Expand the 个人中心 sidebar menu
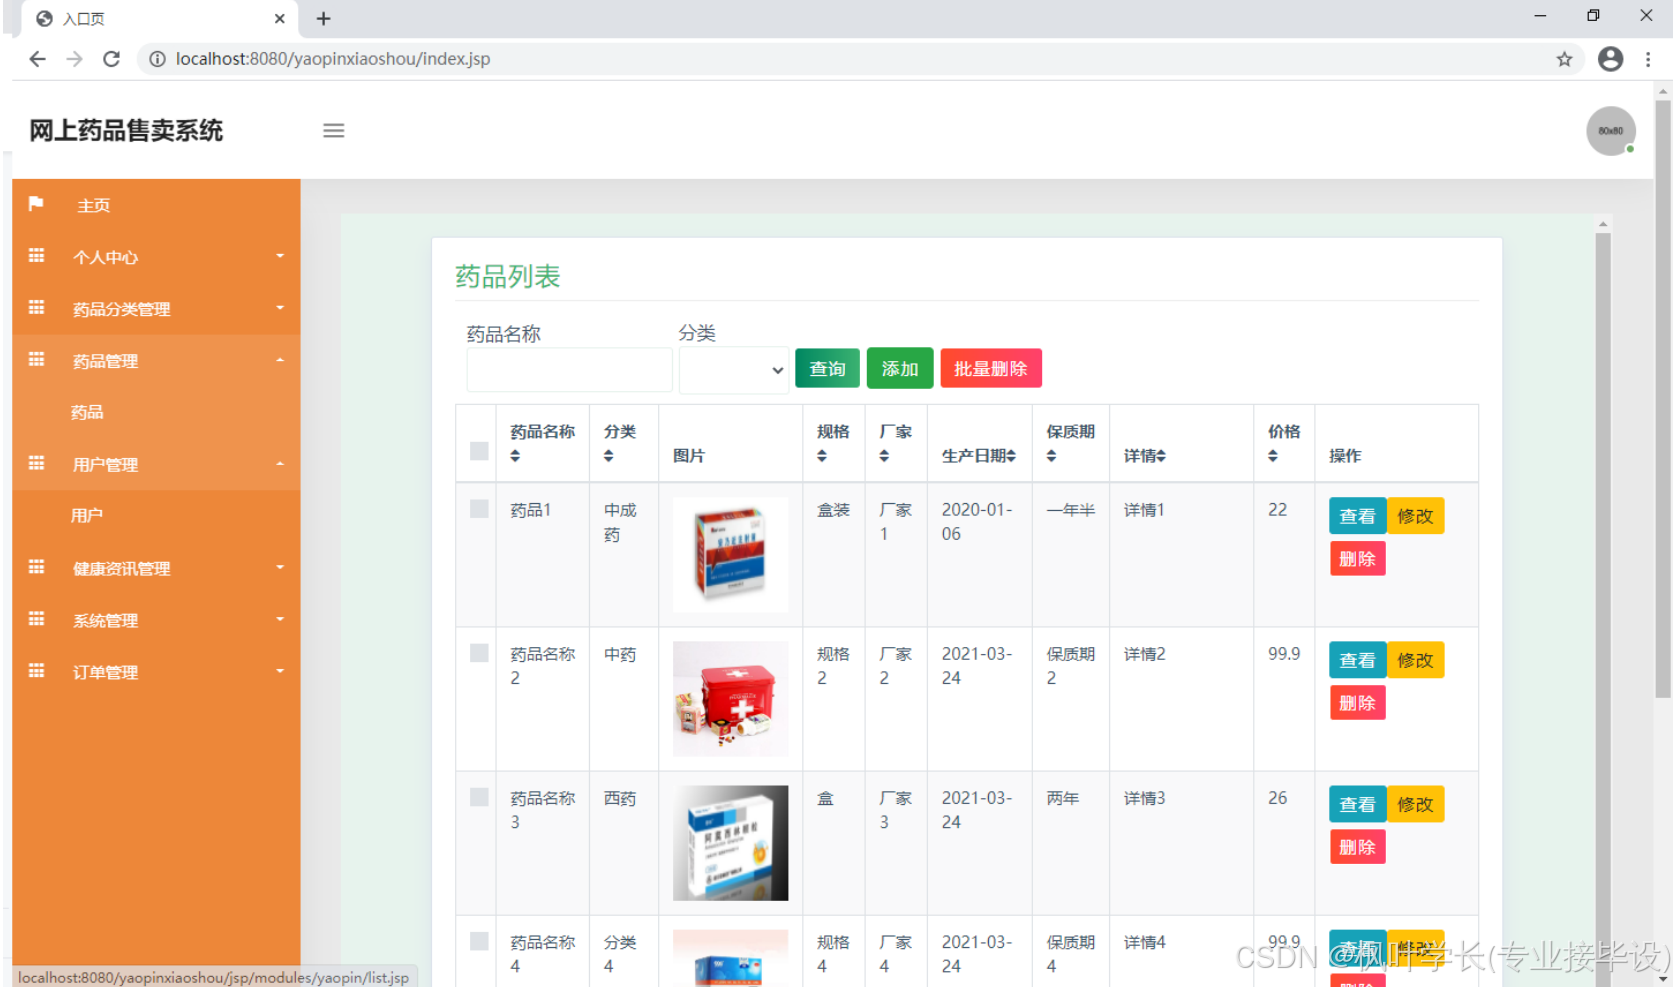The height and width of the screenshot is (987, 1675). [x=156, y=257]
